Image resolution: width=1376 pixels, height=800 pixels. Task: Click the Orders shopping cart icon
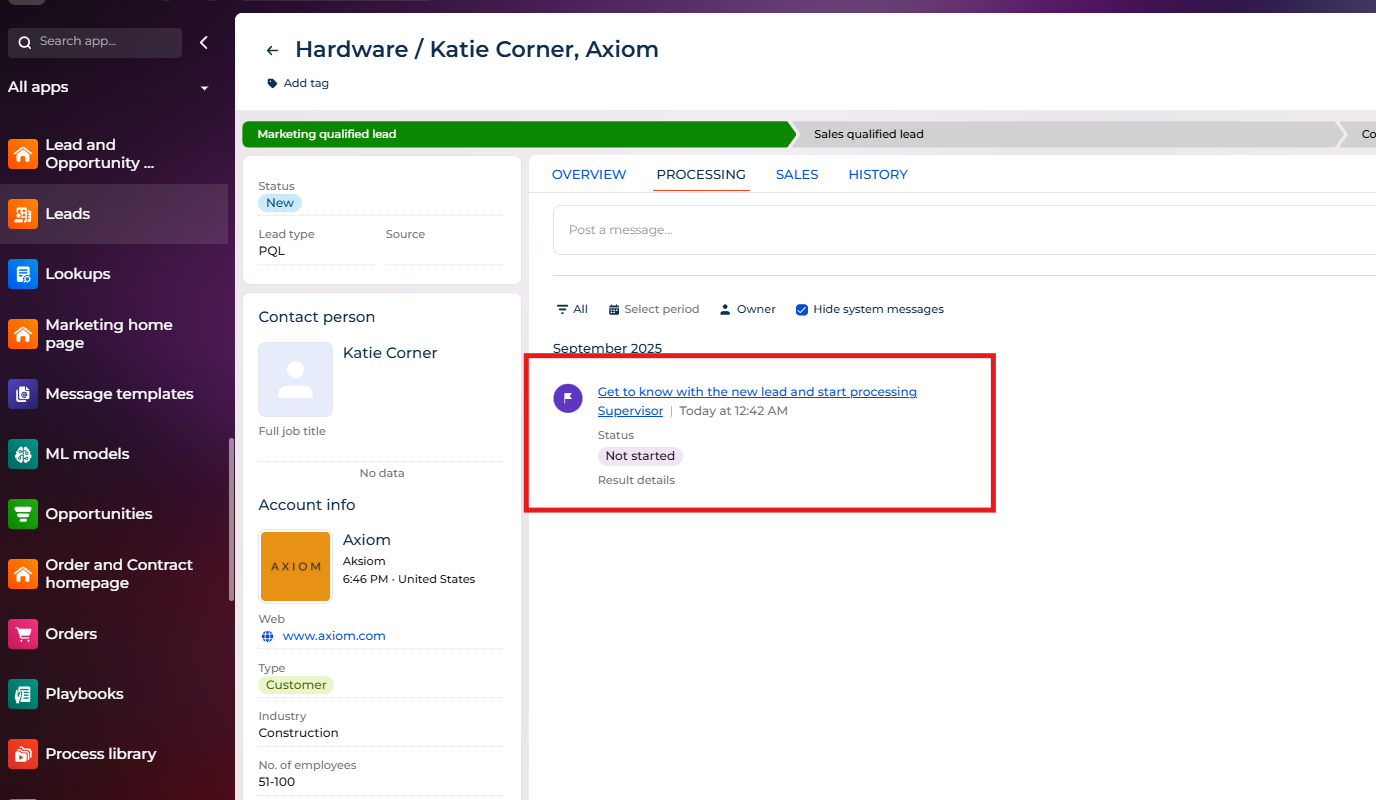click(x=23, y=634)
